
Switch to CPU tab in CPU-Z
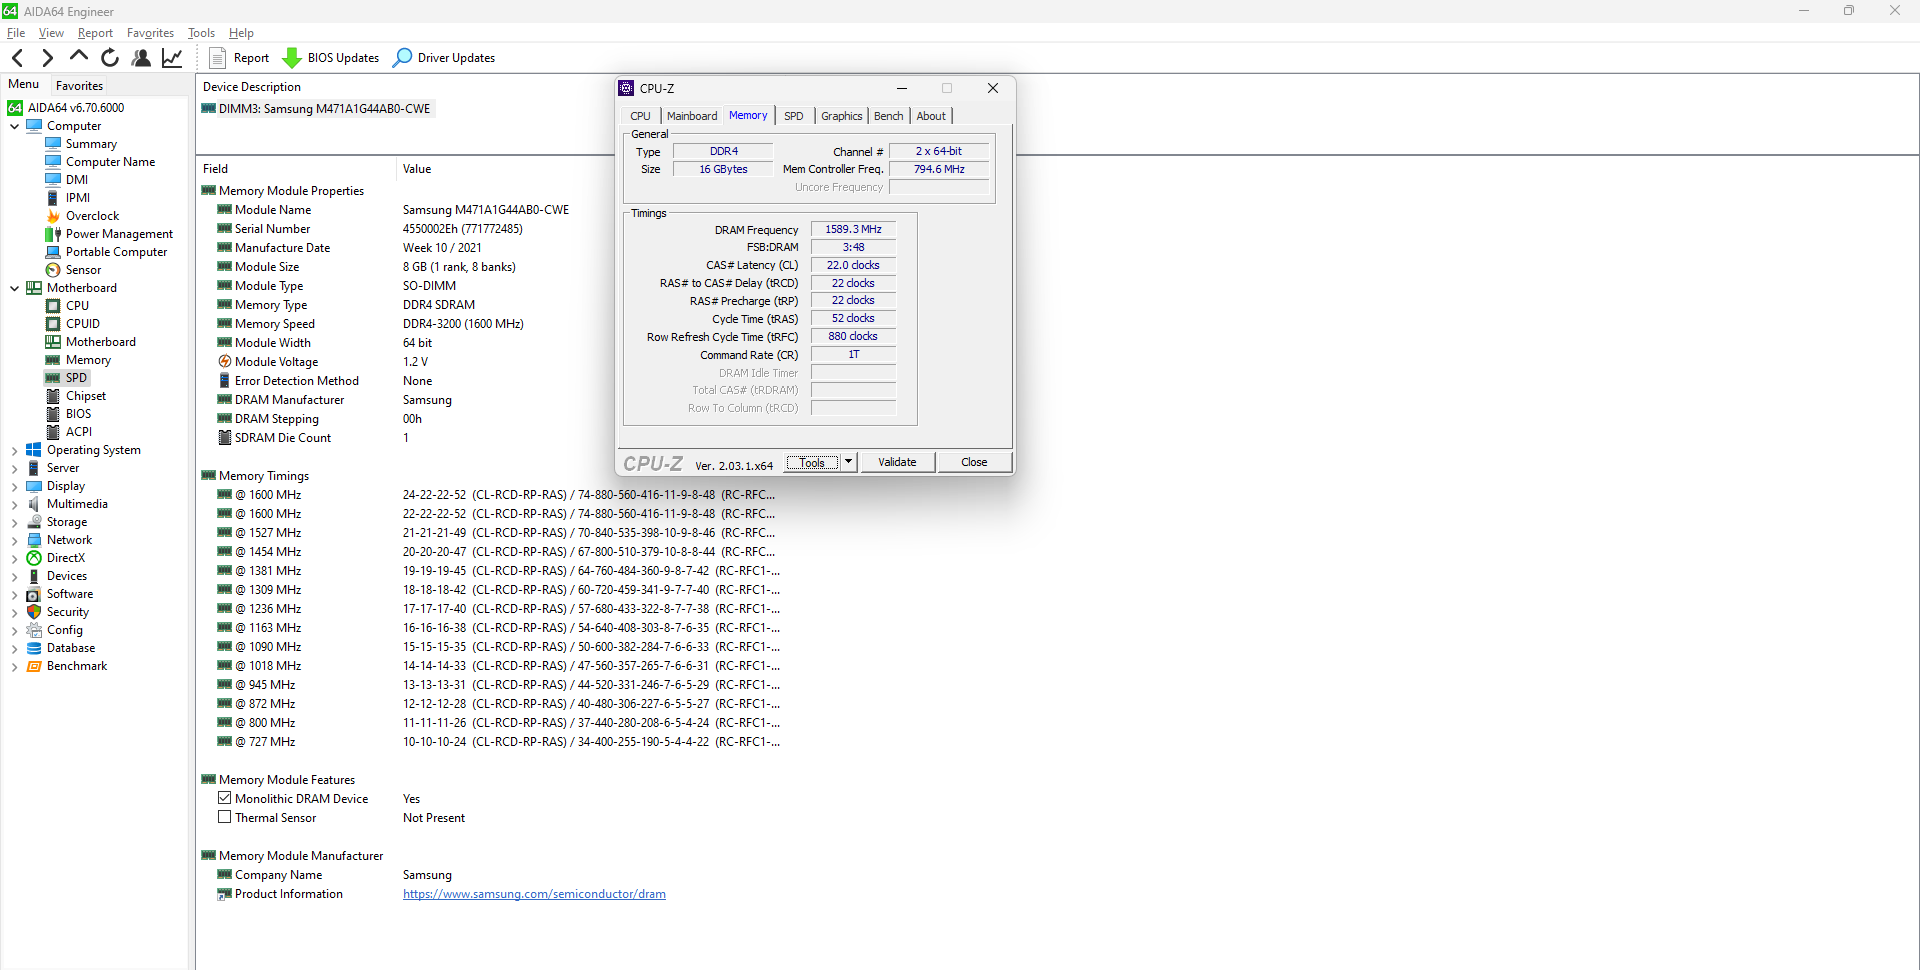640,116
